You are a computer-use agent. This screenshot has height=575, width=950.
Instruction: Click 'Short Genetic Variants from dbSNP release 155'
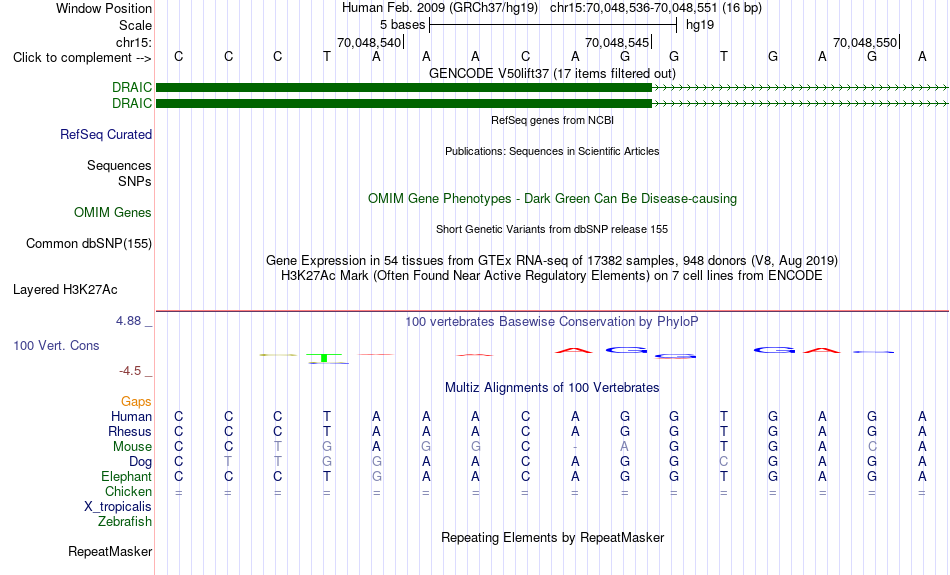552,229
